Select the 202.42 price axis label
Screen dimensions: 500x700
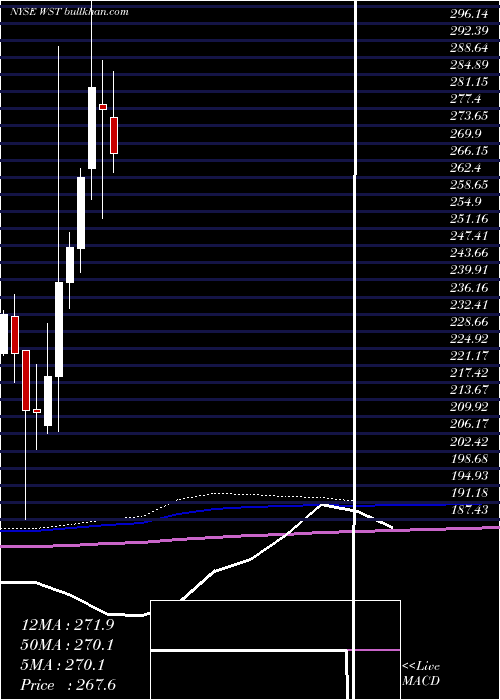click(468, 441)
